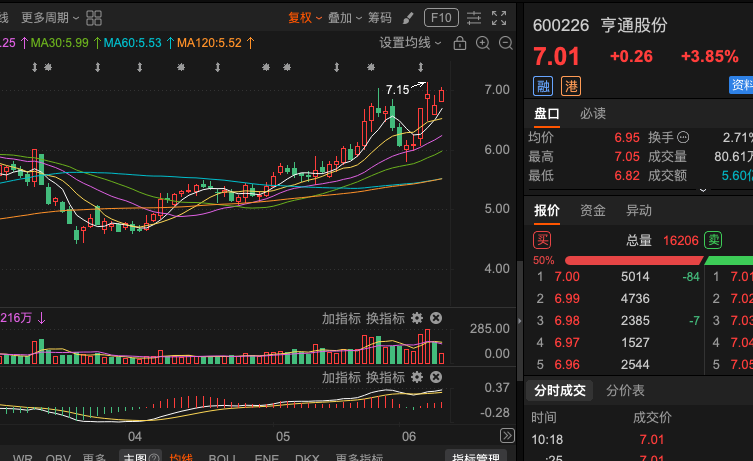Screen dimensions: 753x461
Task: Open volume indicator settings gear
Action: coord(417,318)
